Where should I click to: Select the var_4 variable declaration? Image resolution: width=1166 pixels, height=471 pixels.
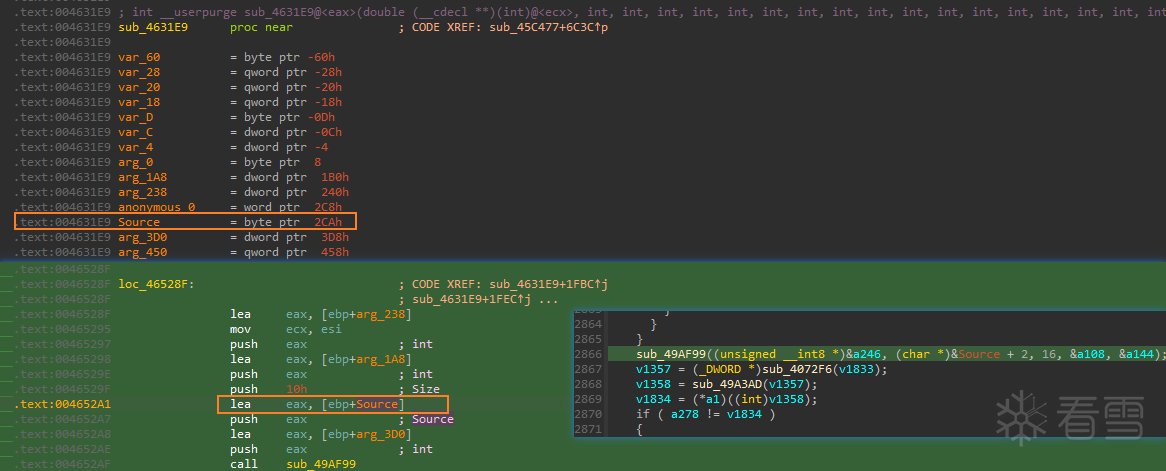coord(135,147)
